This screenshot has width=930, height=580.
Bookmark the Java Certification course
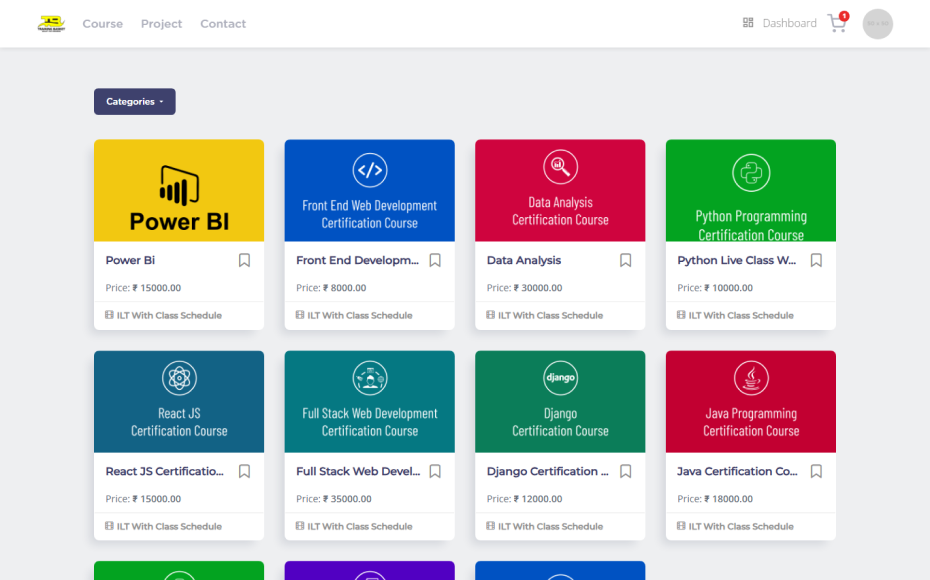click(x=816, y=471)
